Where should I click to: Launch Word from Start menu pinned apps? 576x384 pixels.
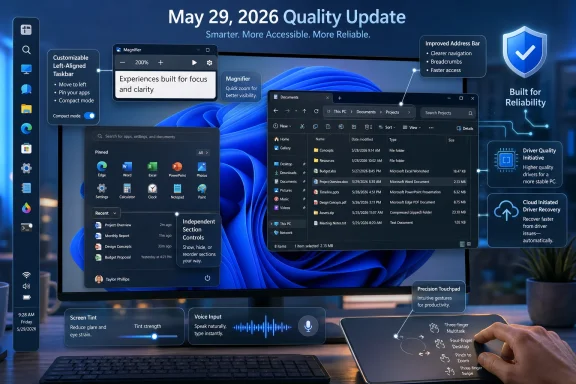coord(127,169)
